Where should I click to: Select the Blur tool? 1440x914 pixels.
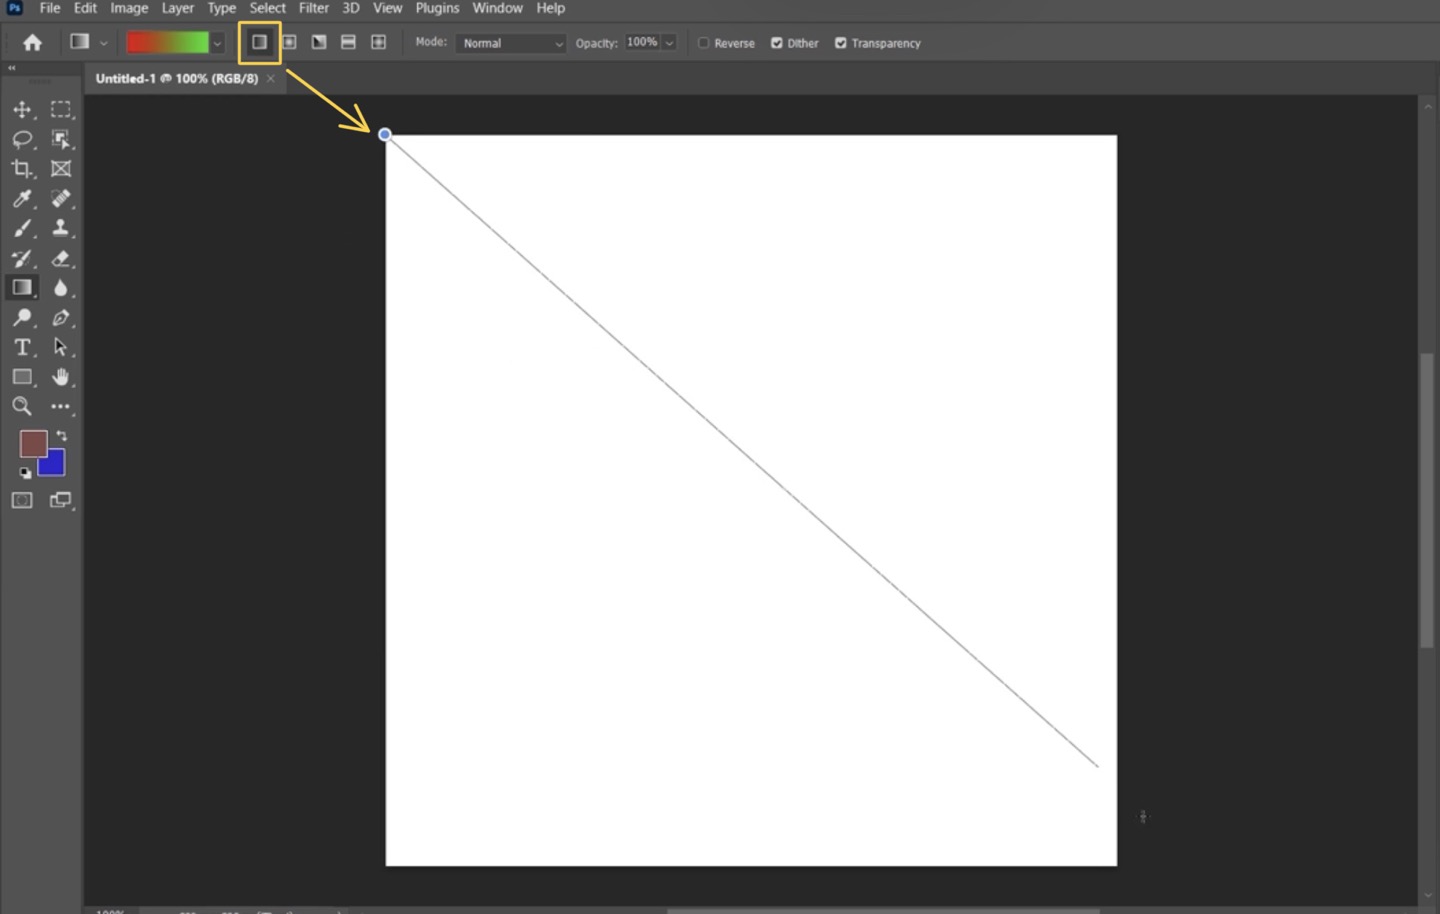point(61,288)
